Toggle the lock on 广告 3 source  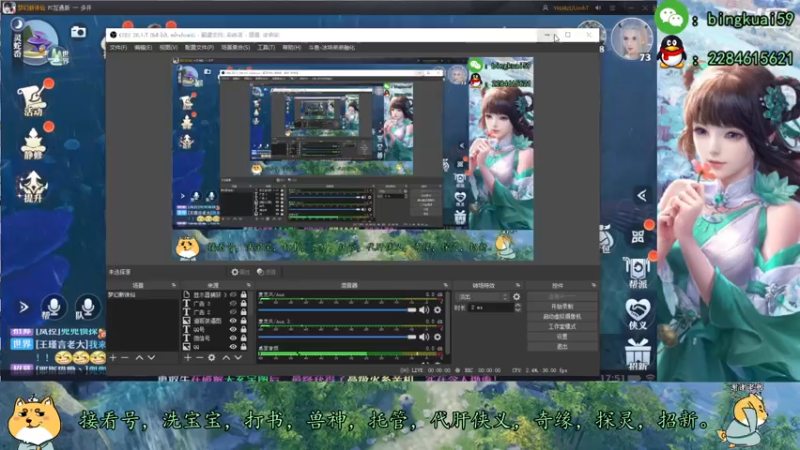click(x=243, y=304)
